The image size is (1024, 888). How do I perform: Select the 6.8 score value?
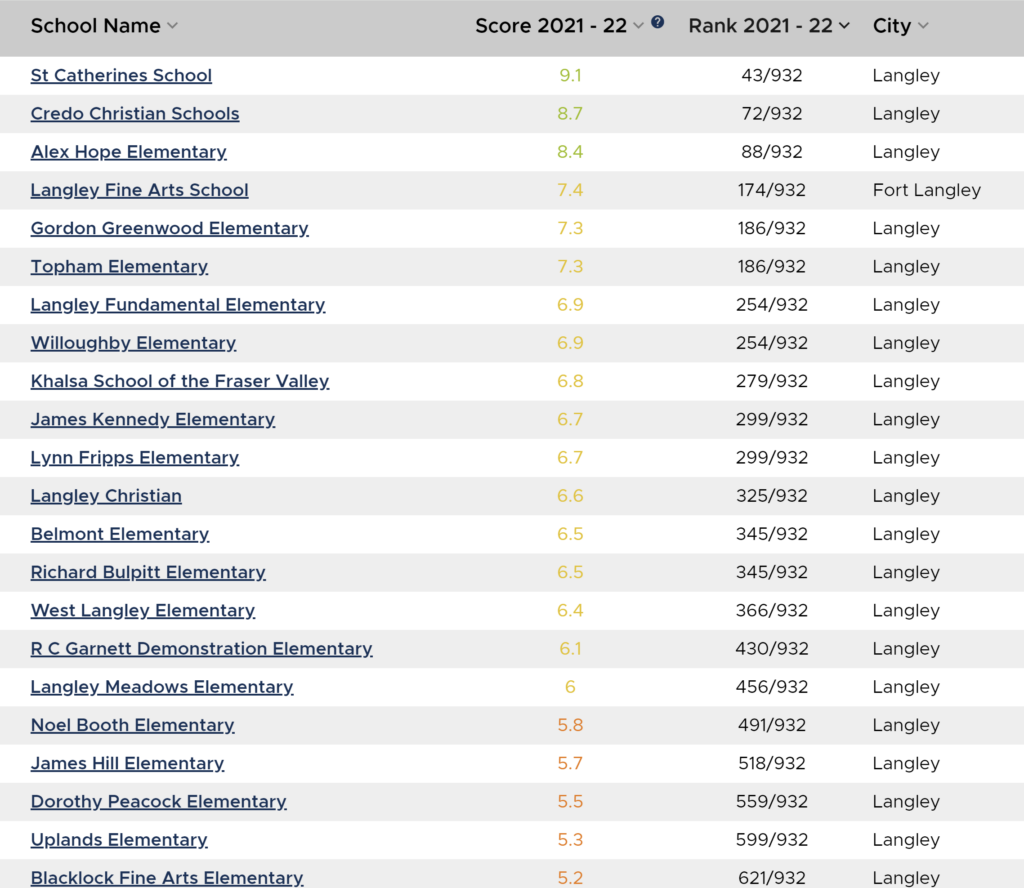point(570,381)
